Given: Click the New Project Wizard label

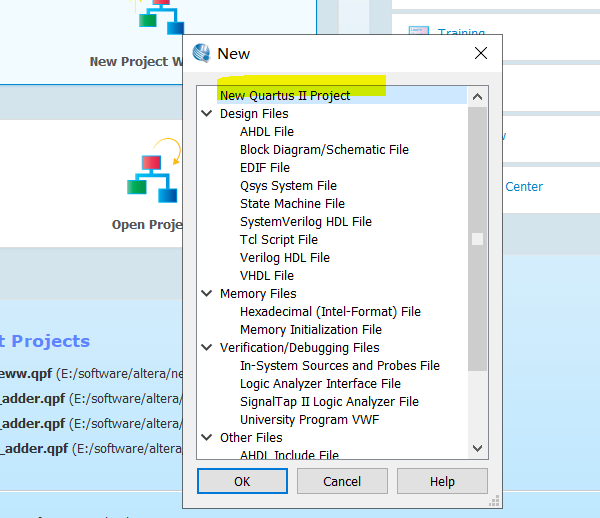Looking at the screenshot, I should 136,62.
